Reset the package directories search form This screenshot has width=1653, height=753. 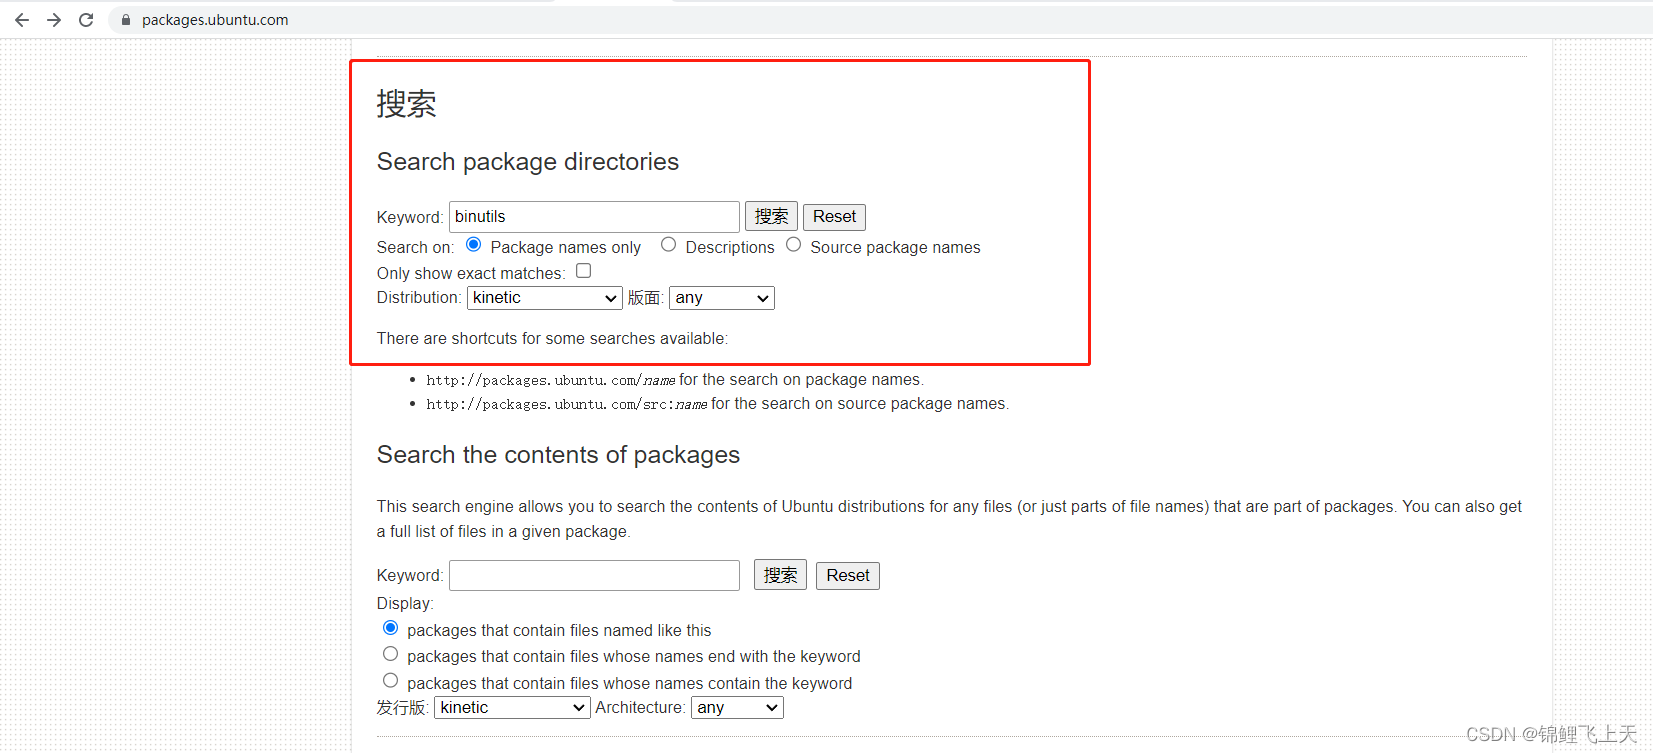pyautogui.click(x=834, y=217)
